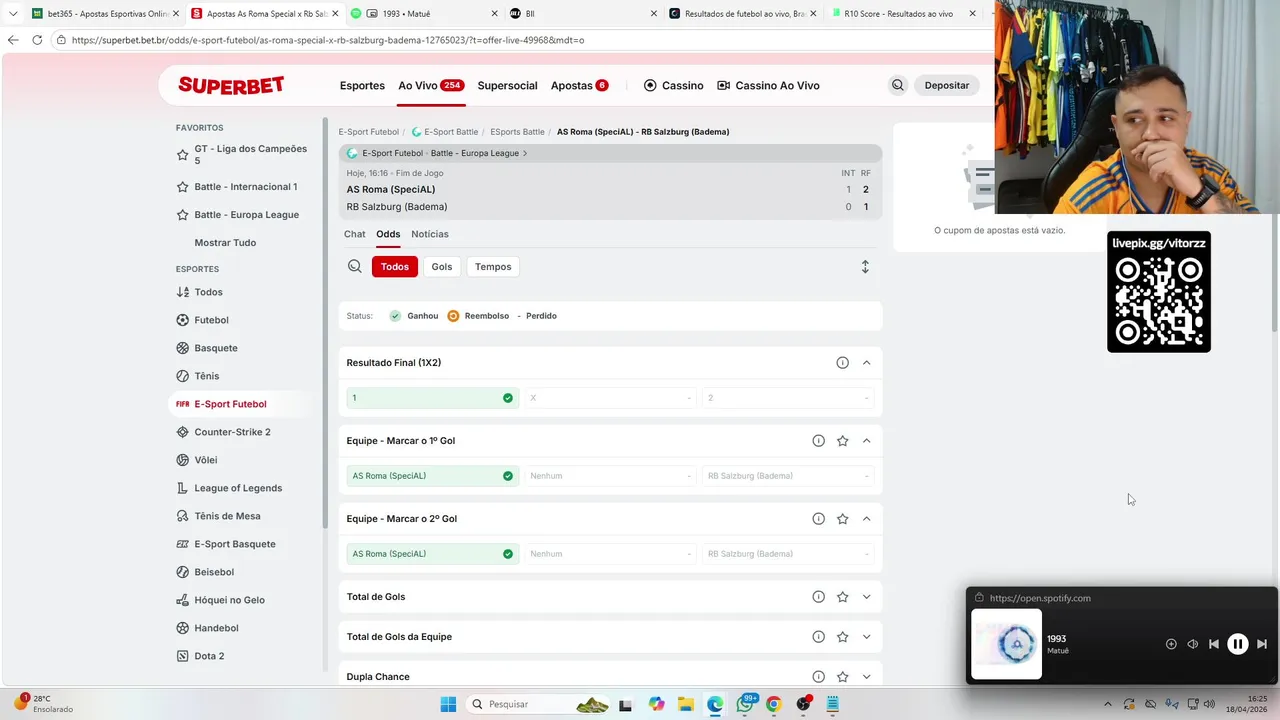Select the Todos odds filter
The image size is (1280, 720).
coord(394,267)
